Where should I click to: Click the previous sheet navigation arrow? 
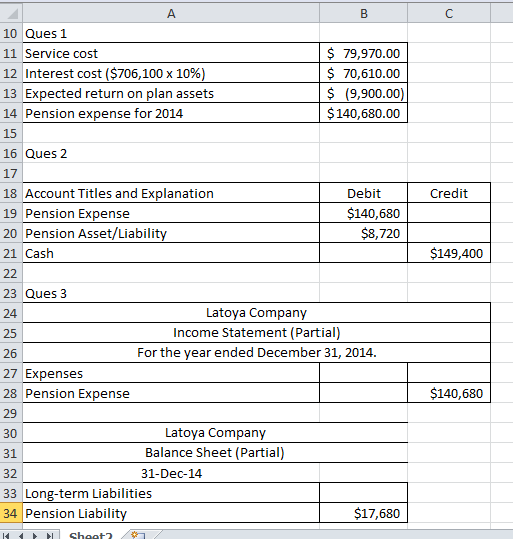(x=21, y=536)
